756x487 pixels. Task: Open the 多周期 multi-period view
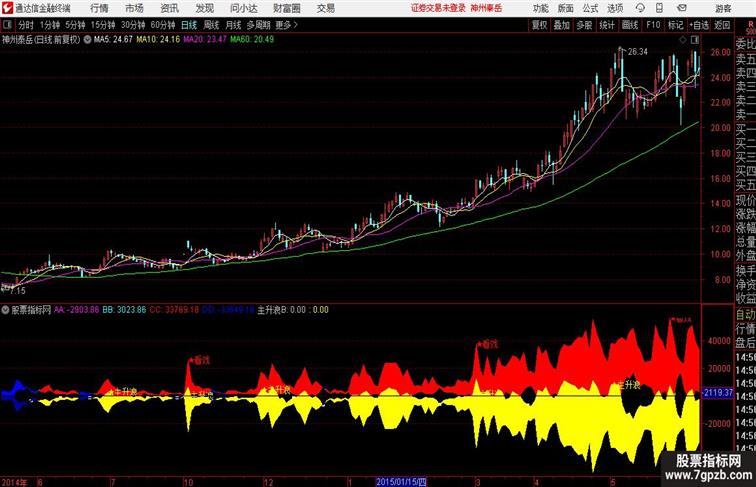258,25
